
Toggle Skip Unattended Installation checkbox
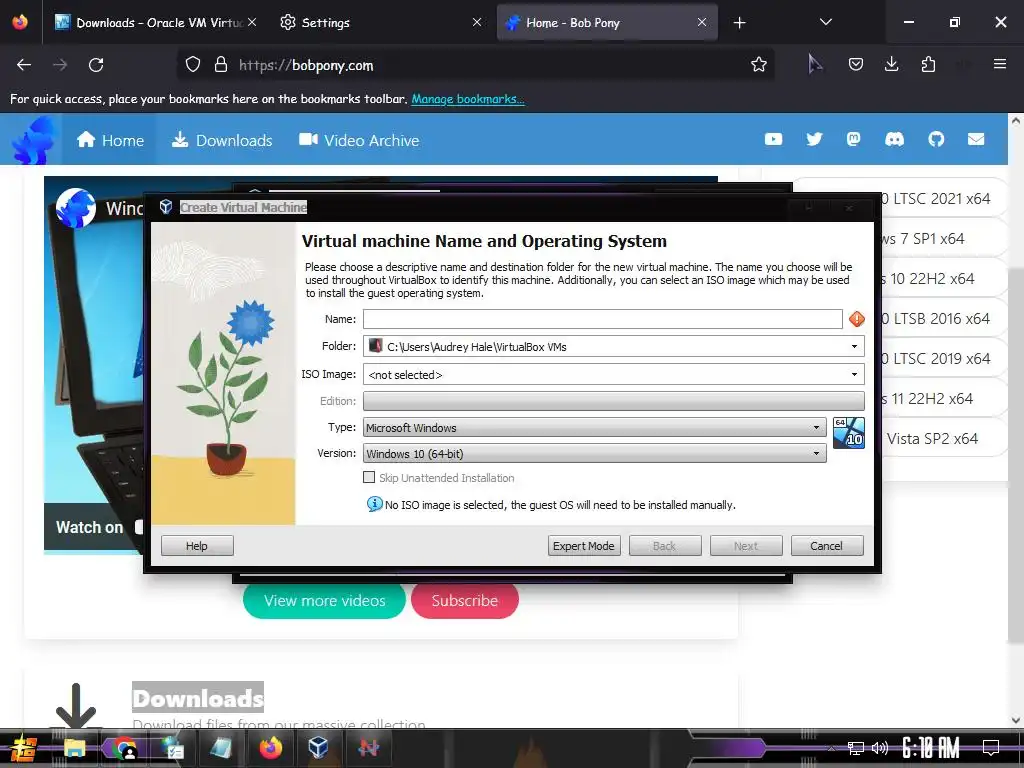pyautogui.click(x=369, y=477)
